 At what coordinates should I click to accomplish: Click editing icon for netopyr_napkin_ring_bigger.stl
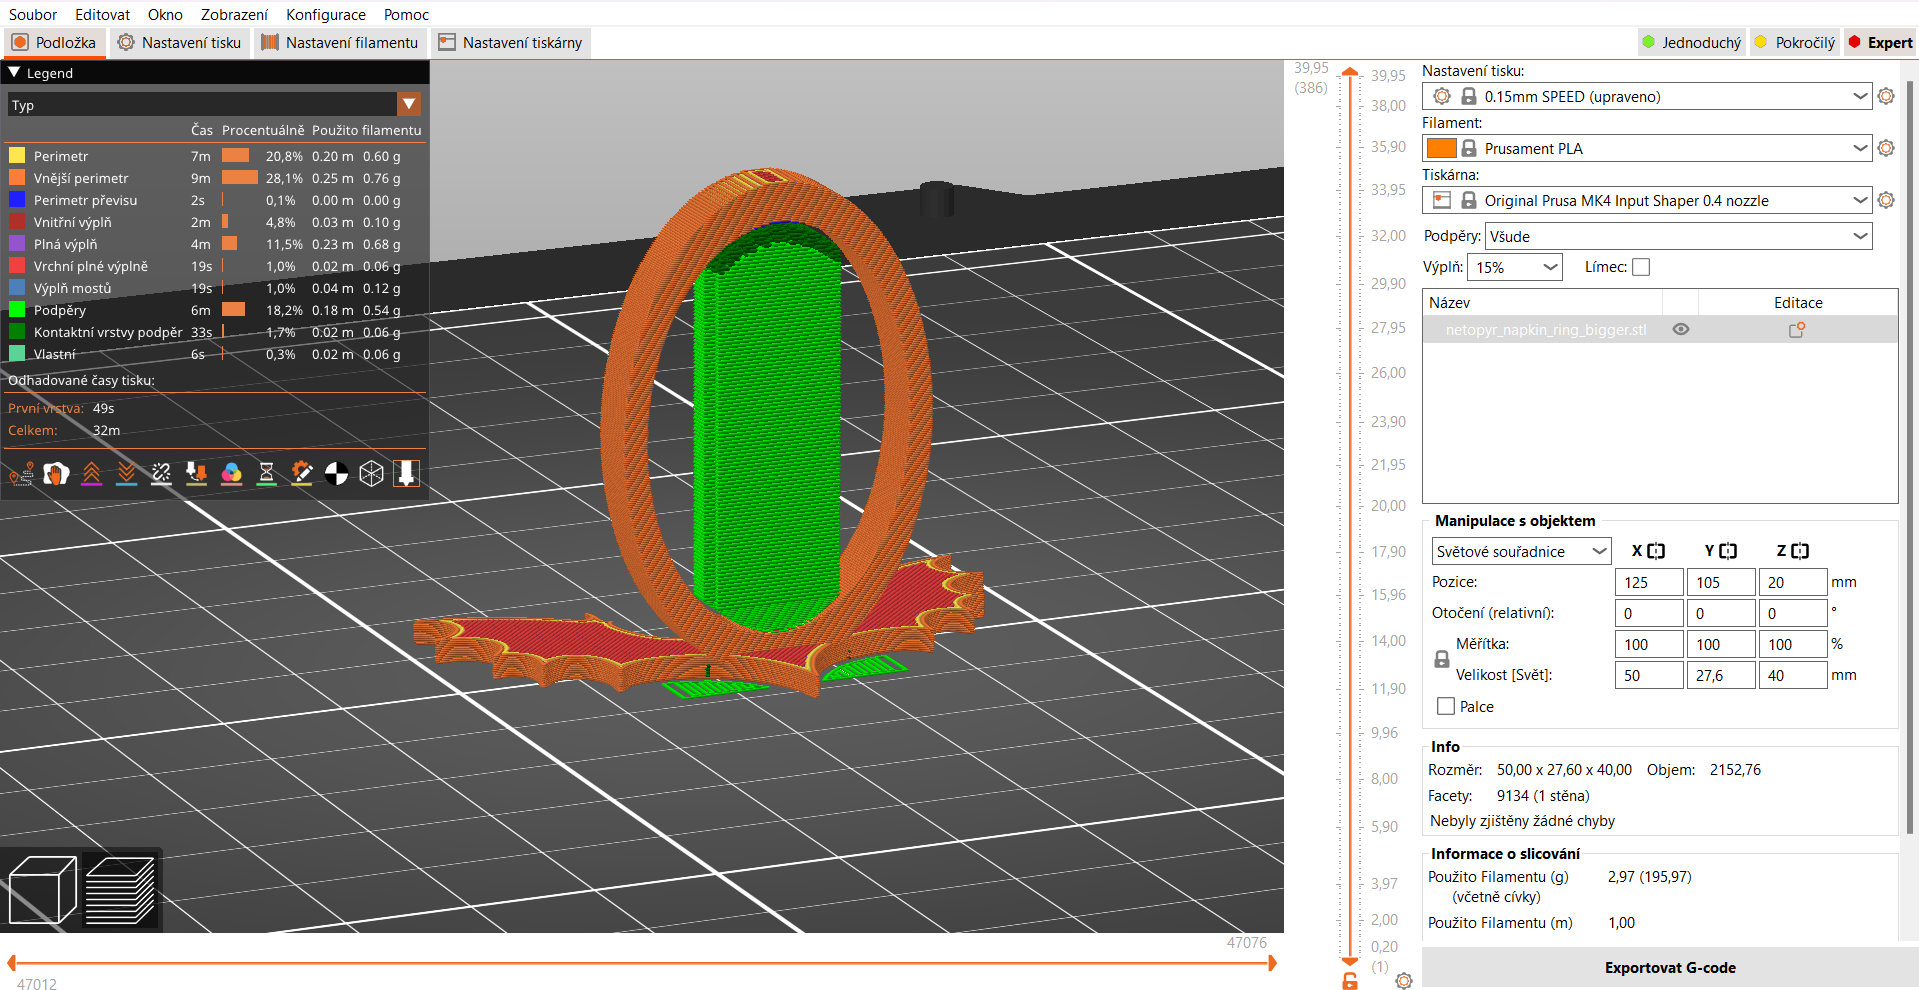point(1797,329)
